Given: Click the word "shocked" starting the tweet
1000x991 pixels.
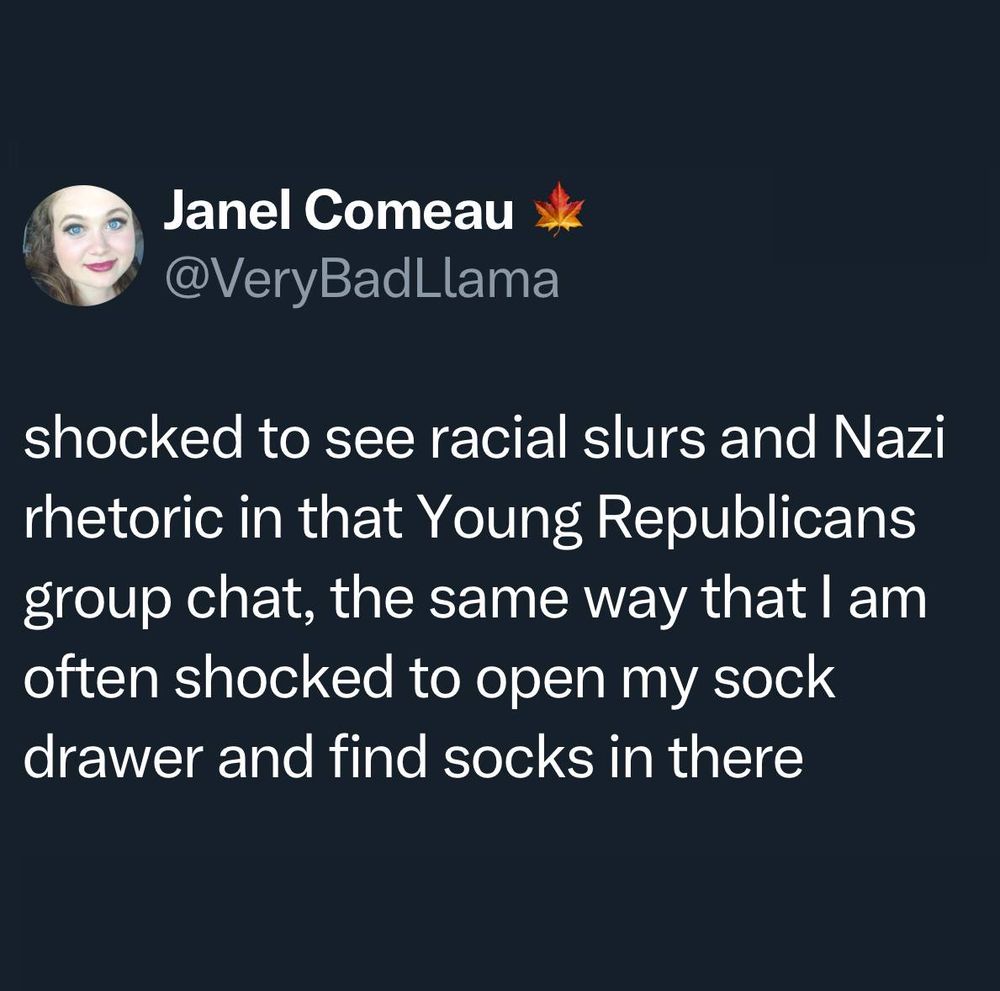Looking at the screenshot, I should (133, 438).
